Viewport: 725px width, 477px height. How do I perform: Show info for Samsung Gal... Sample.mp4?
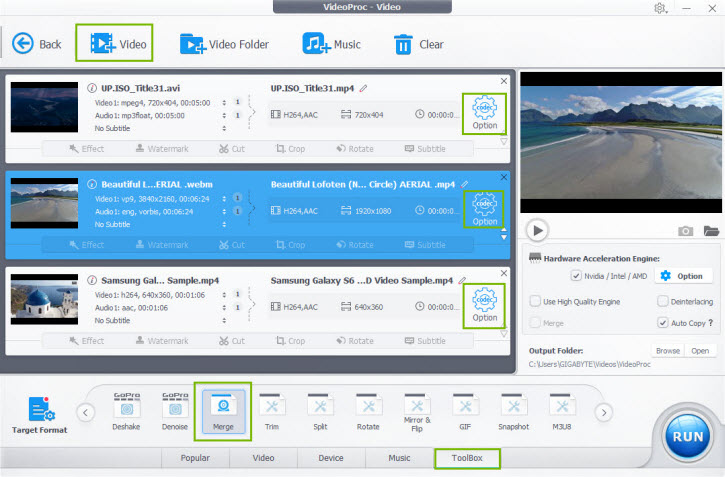[x=92, y=280]
